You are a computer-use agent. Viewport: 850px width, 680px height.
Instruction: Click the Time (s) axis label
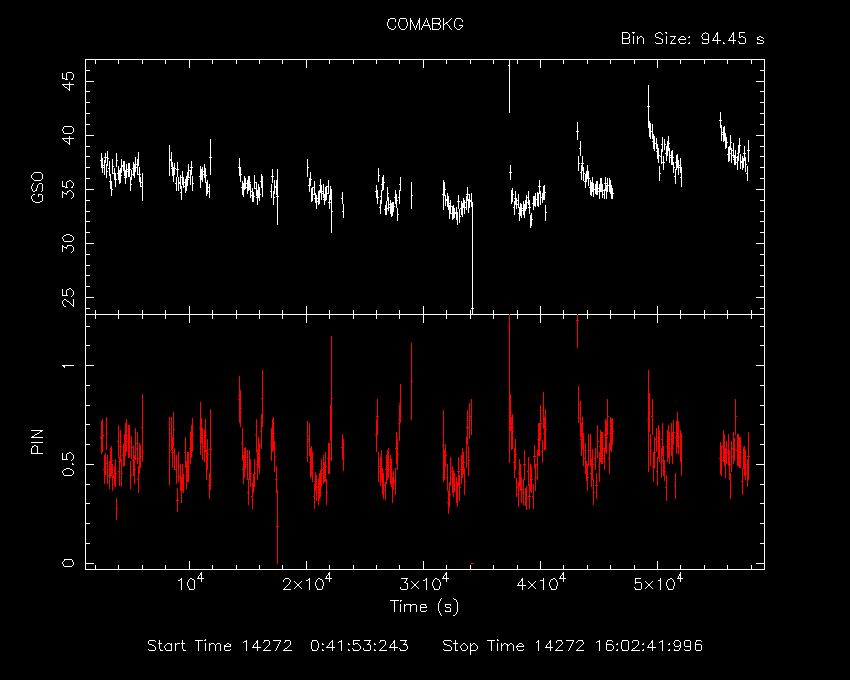424,606
